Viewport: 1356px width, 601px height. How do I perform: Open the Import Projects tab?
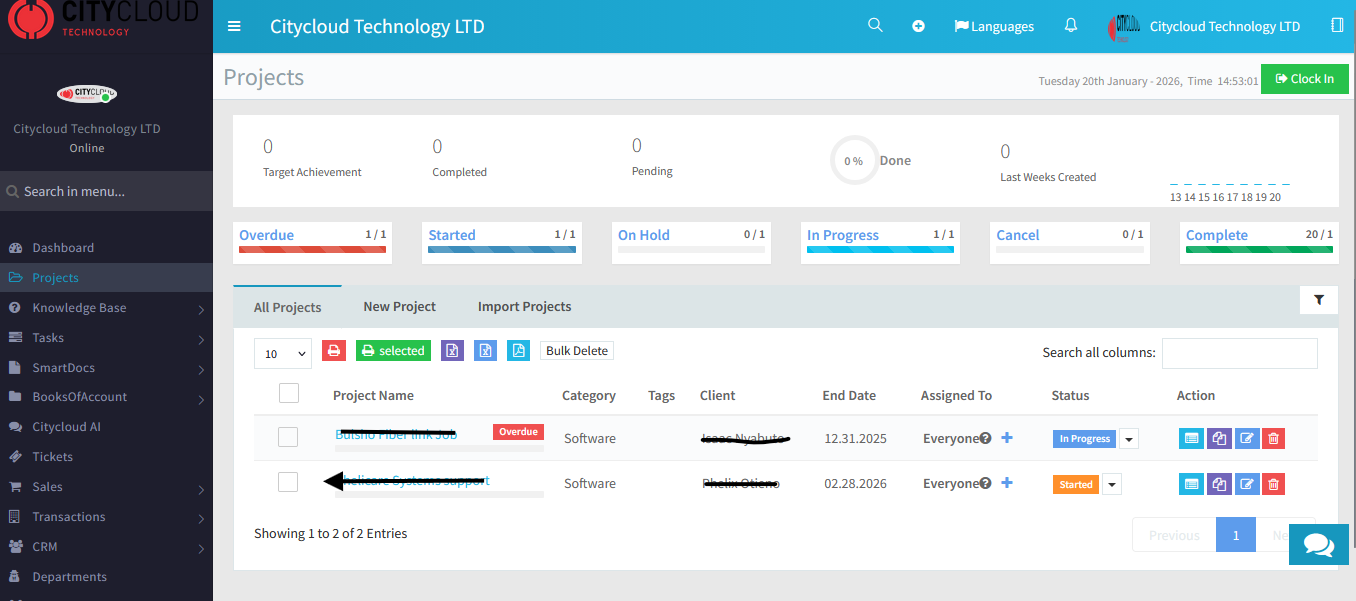point(525,306)
